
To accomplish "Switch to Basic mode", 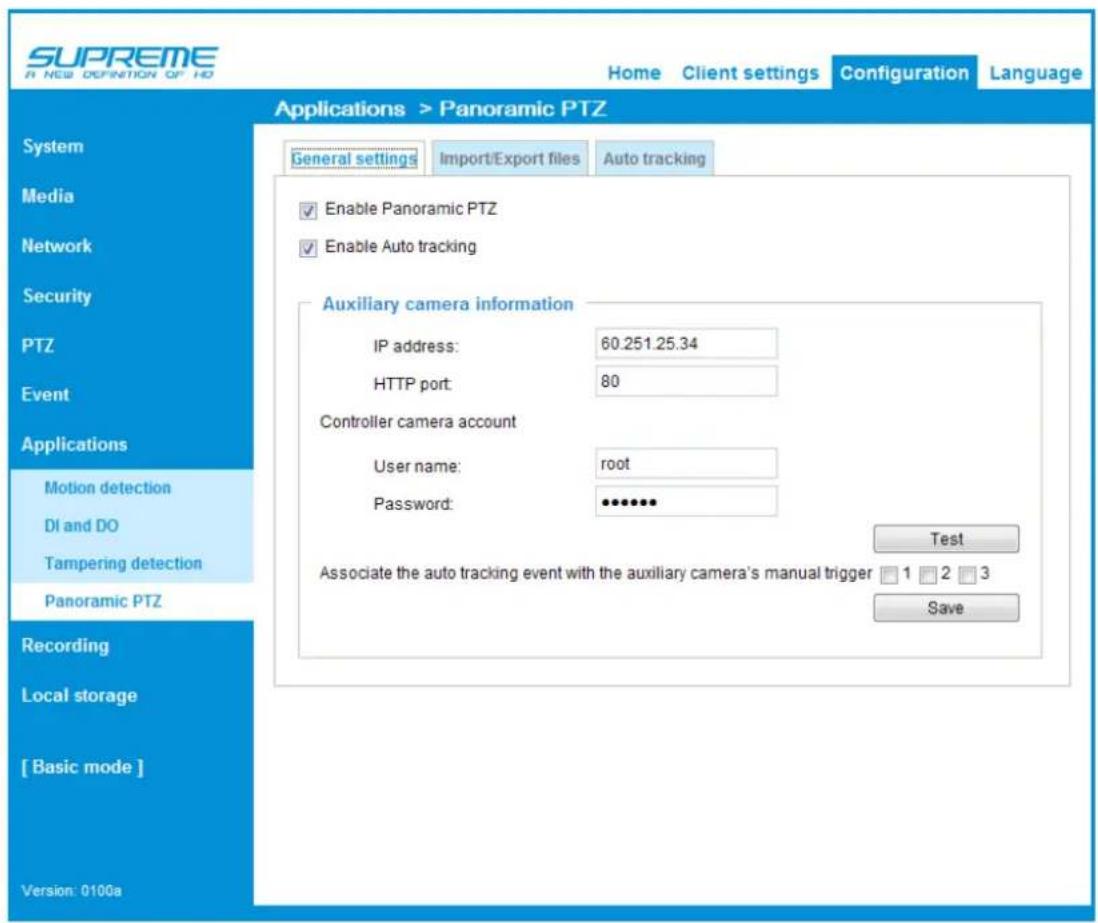I will (82, 767).
